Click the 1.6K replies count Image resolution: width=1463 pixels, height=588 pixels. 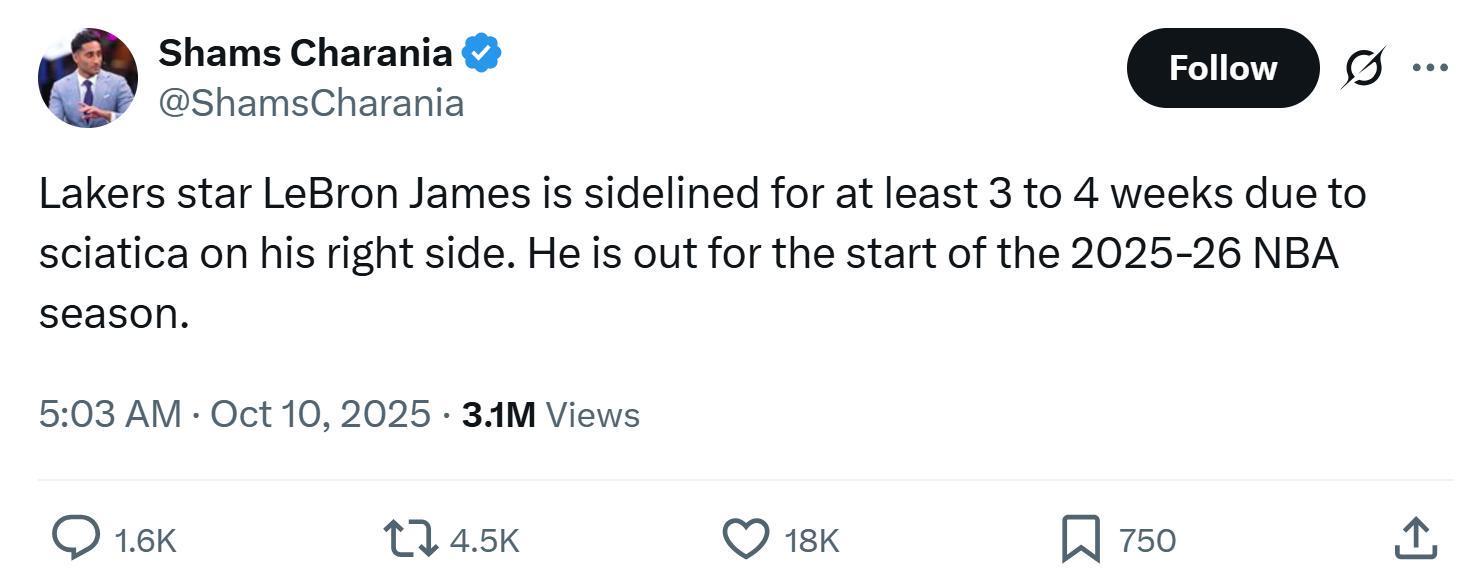click(x=145, y=541)
